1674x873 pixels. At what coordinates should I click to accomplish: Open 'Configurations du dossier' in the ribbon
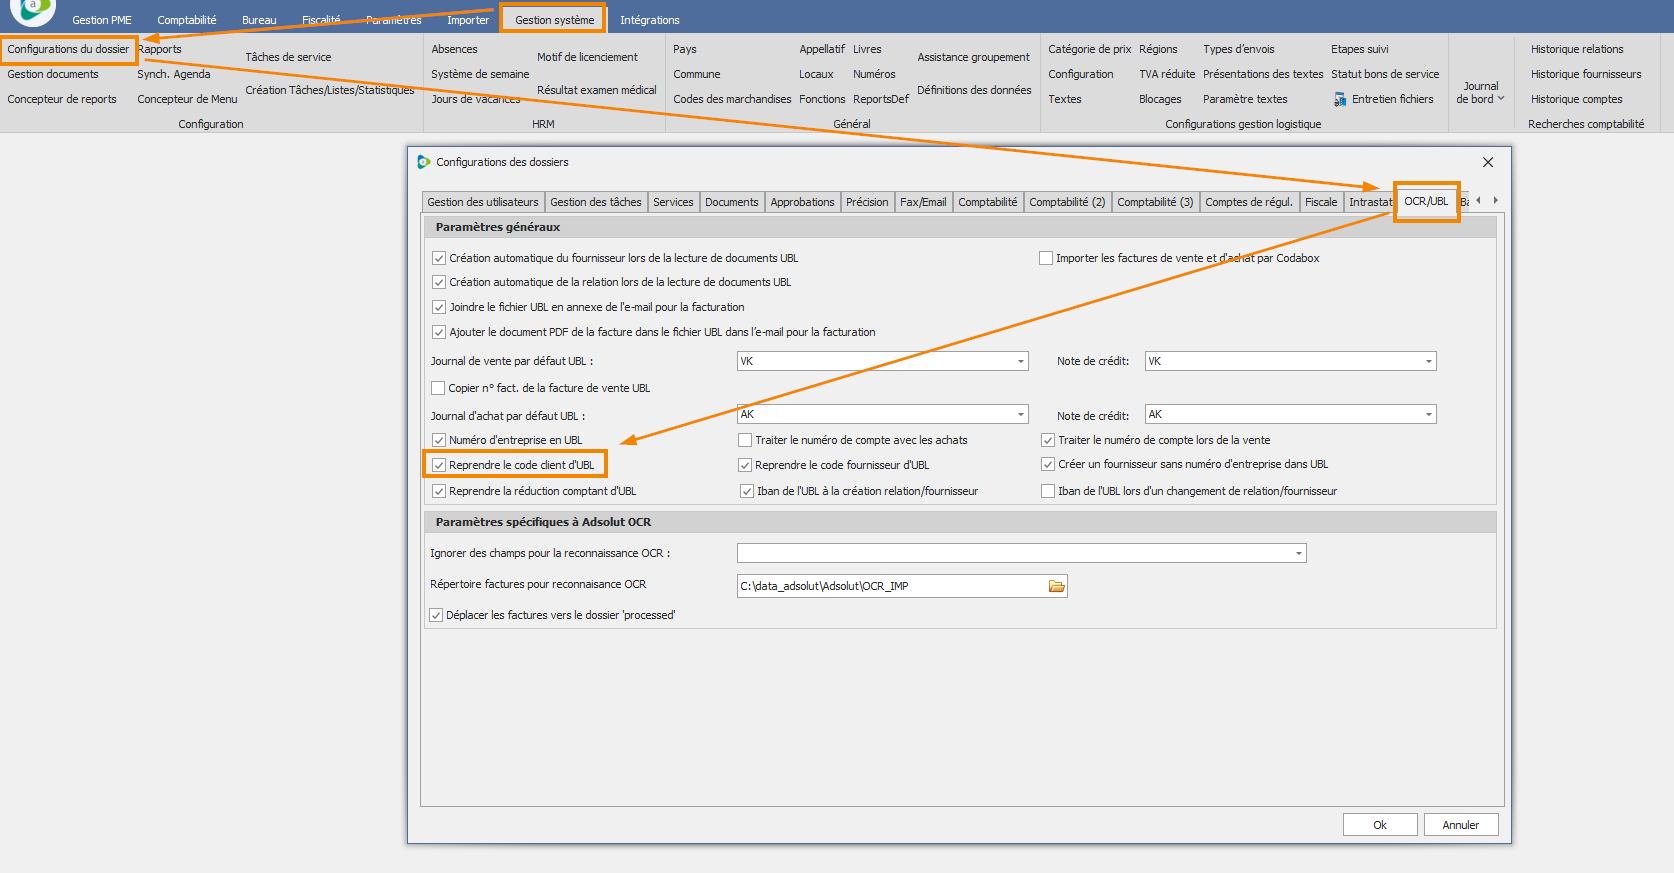[x=68, y=49]
